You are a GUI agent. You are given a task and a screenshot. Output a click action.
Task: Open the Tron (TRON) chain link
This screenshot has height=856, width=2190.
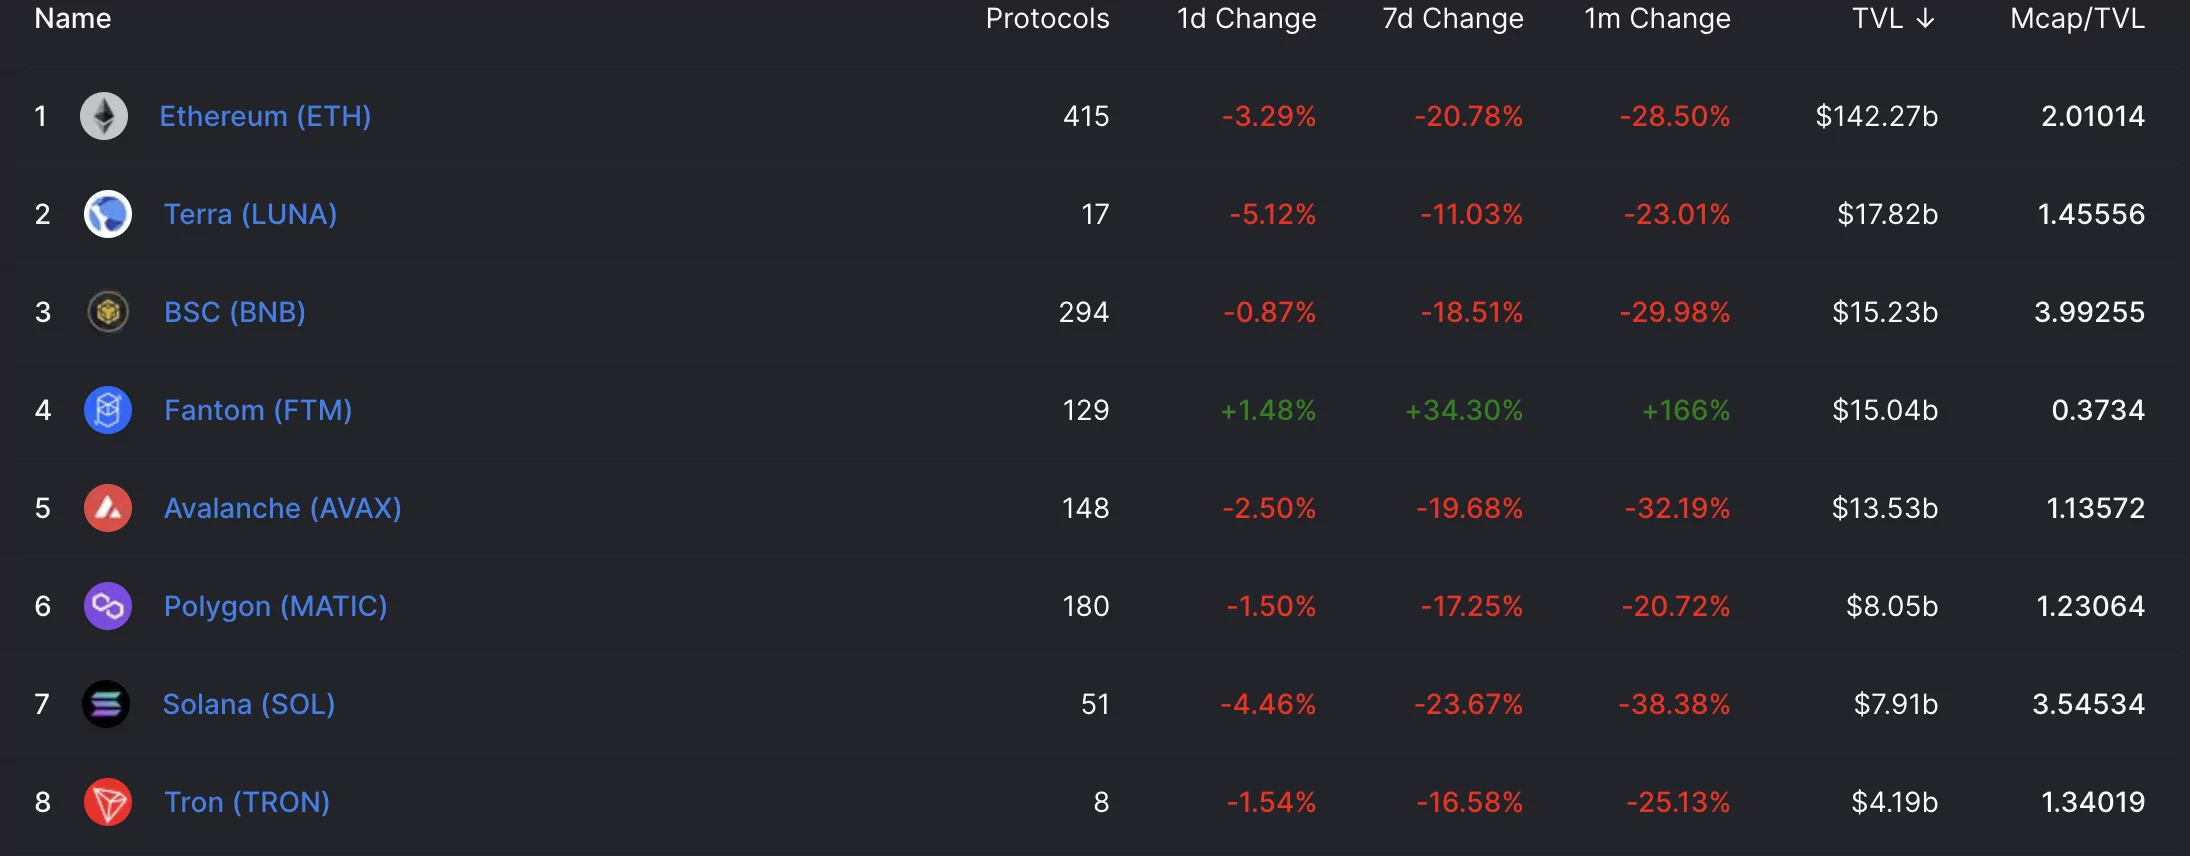[x=247, y=802]
